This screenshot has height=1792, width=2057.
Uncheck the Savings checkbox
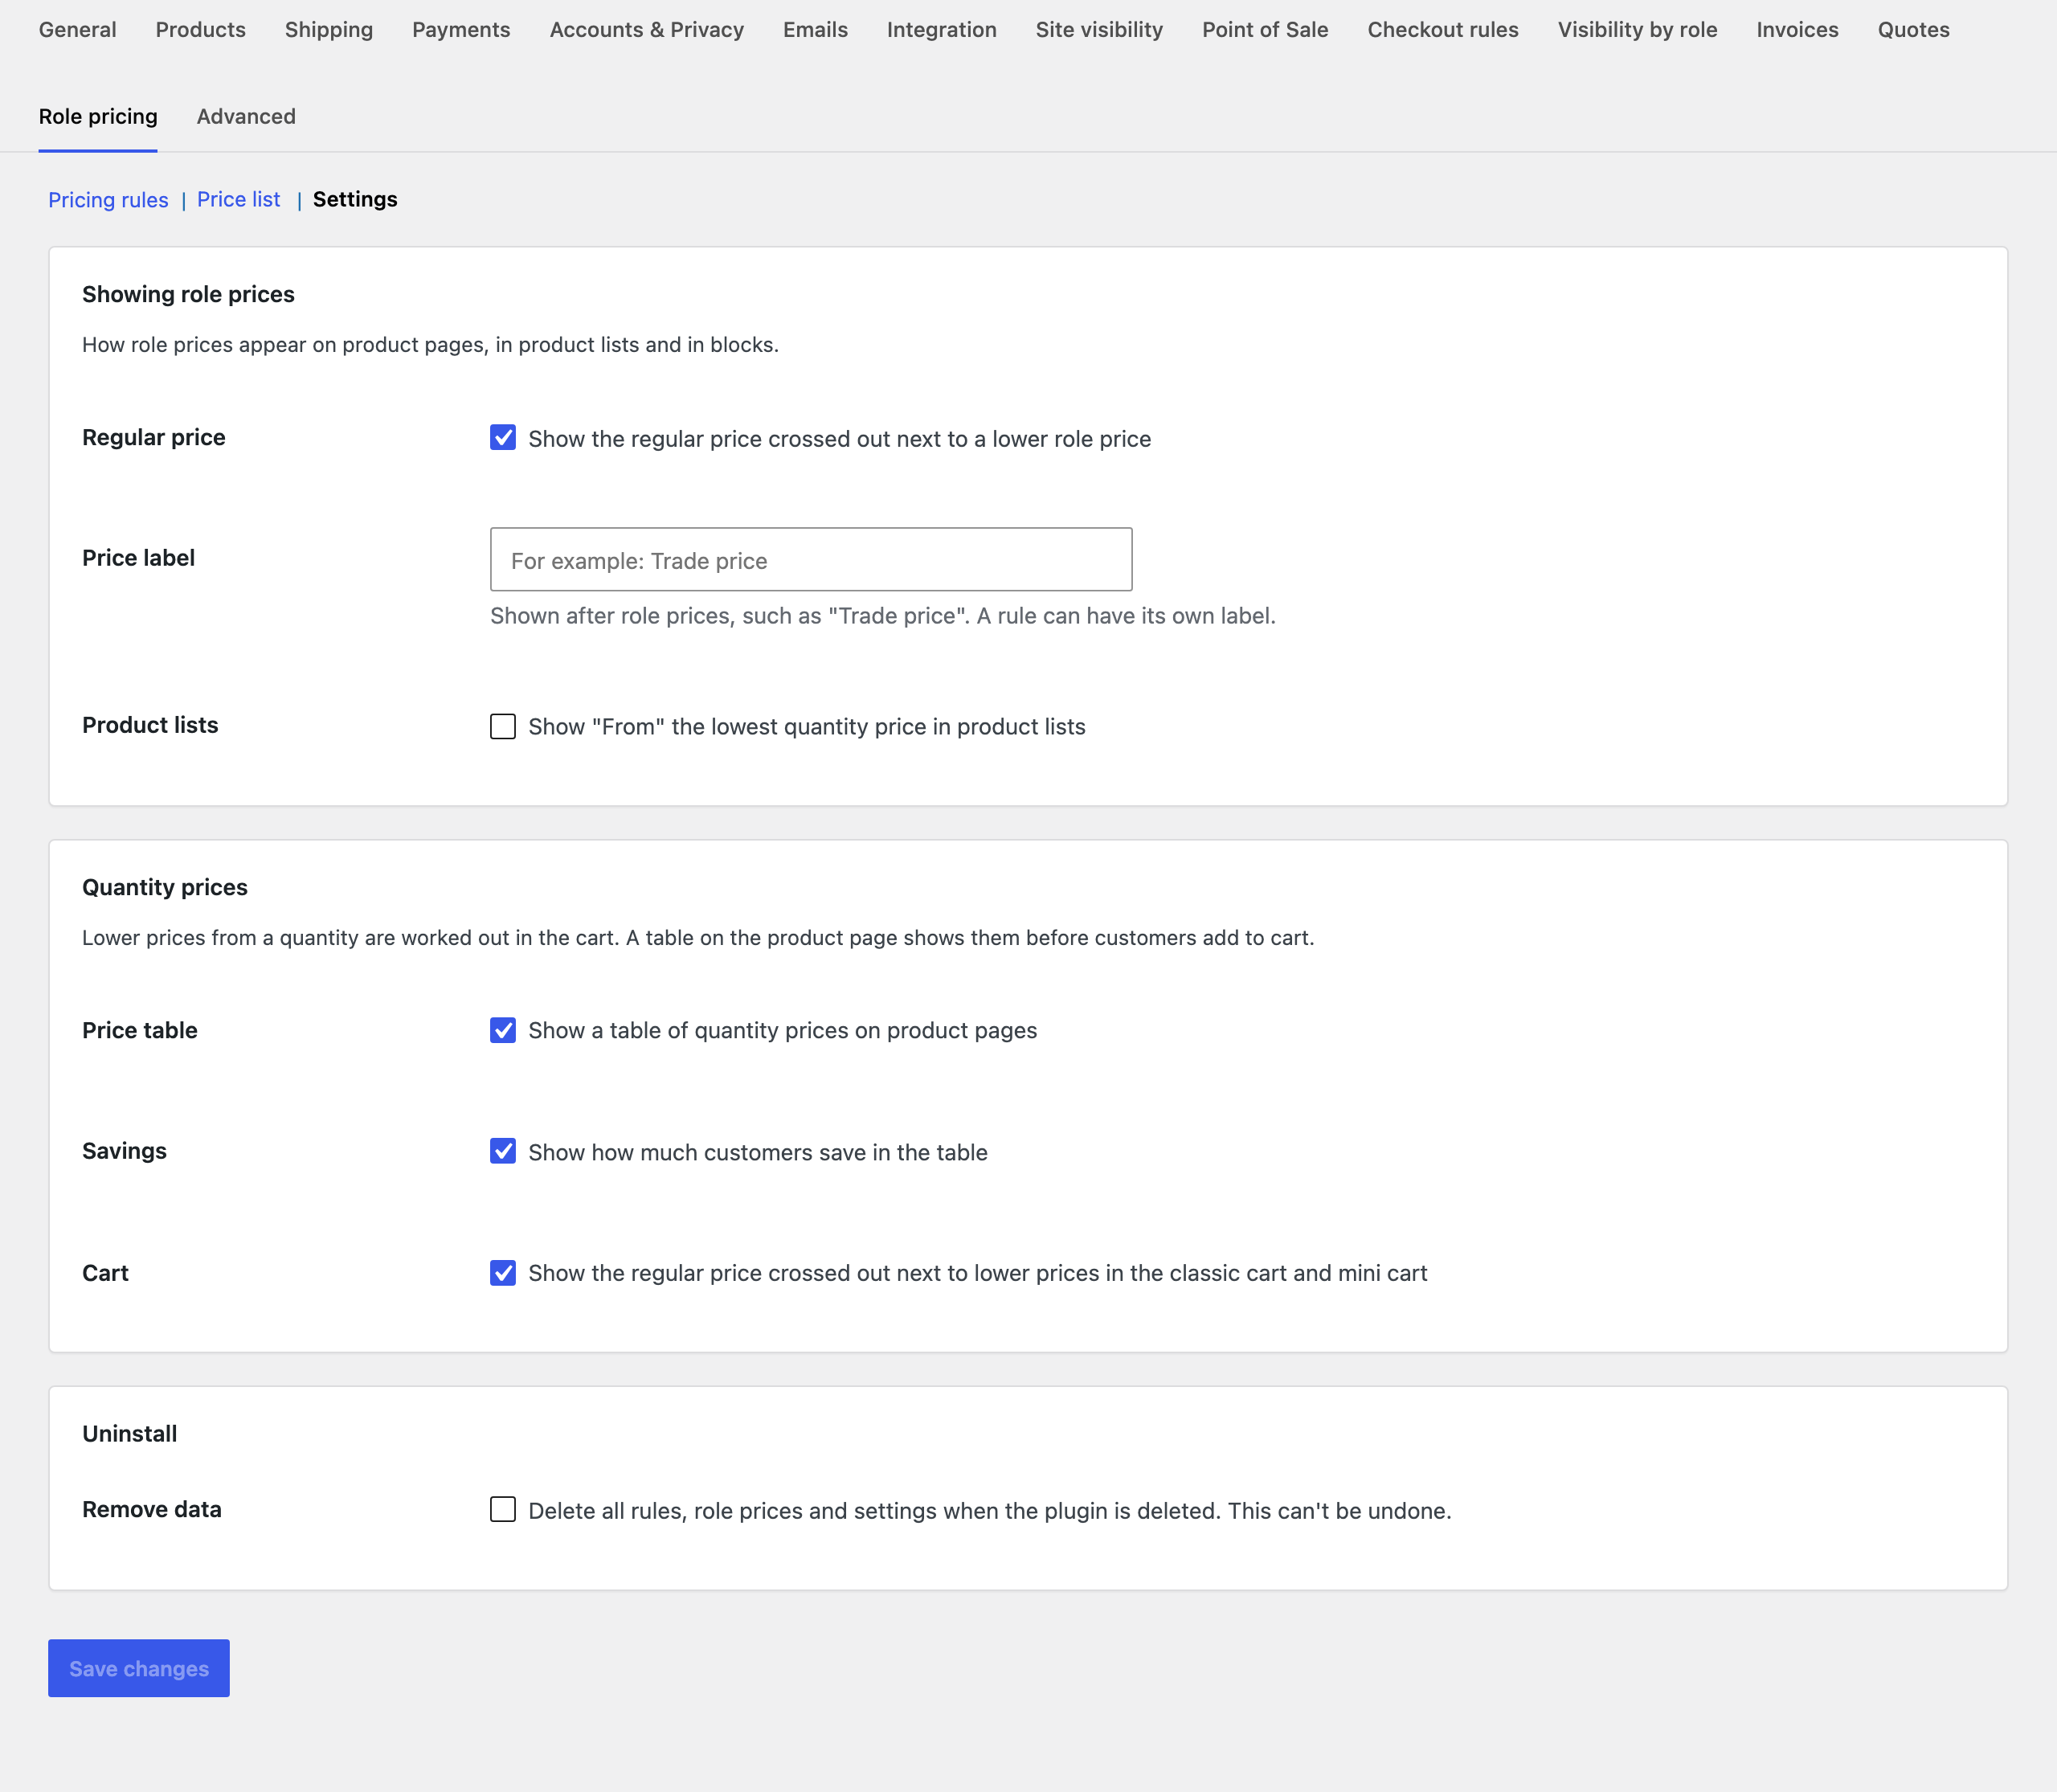coord(503,1151)
